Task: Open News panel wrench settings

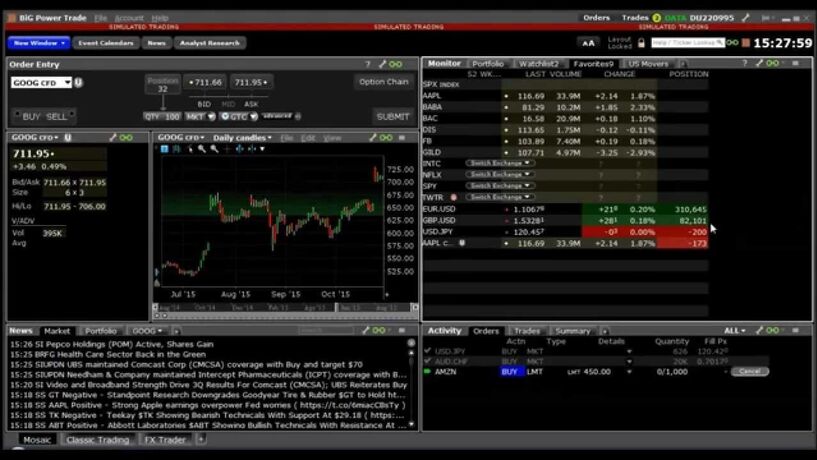Action: [366, 330]
